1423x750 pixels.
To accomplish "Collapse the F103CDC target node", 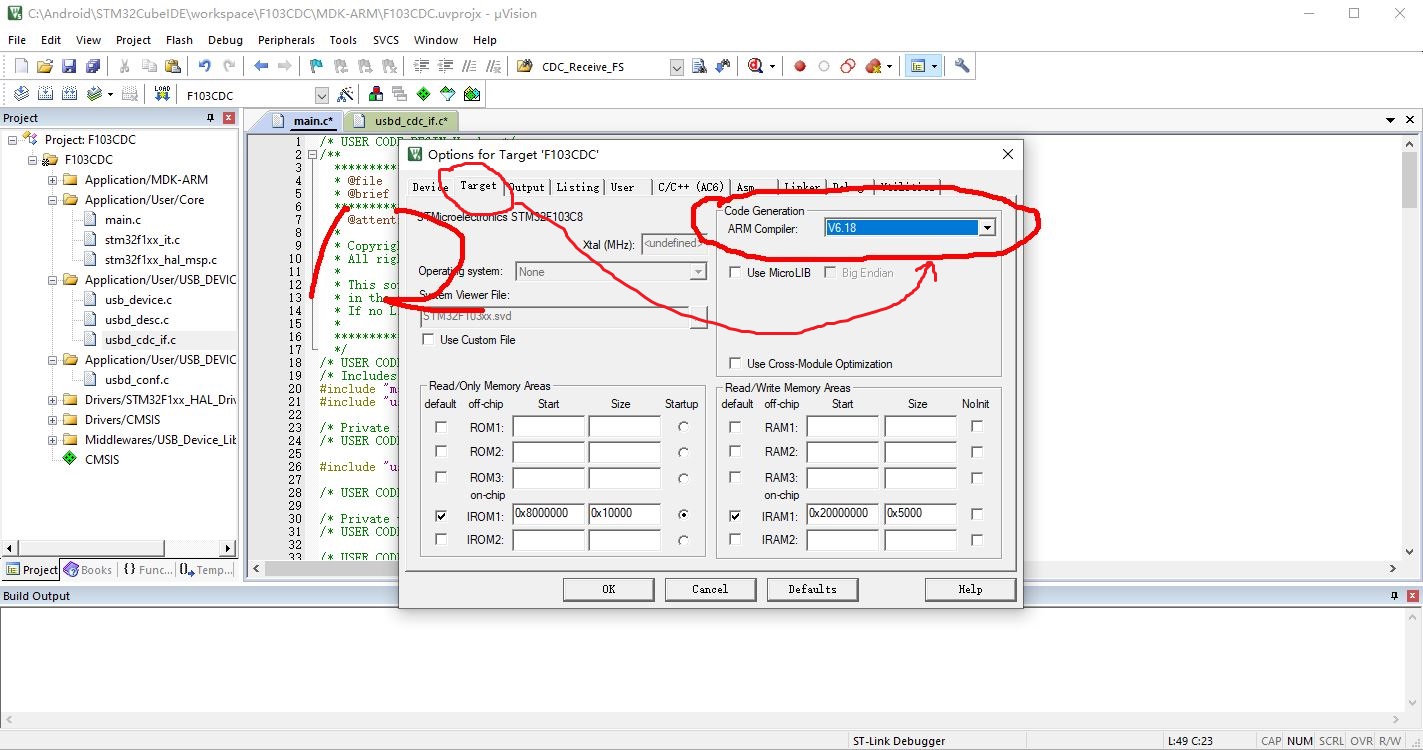I will (x=33, y=160).
